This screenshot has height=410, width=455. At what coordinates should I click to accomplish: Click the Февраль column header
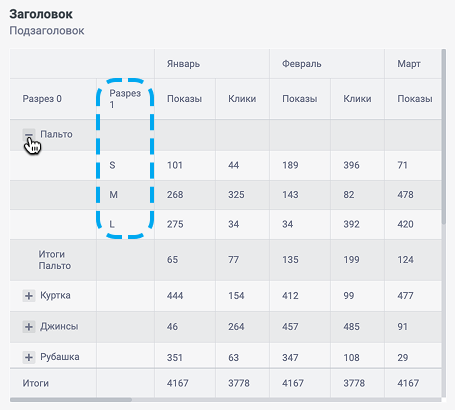point(302,64)
